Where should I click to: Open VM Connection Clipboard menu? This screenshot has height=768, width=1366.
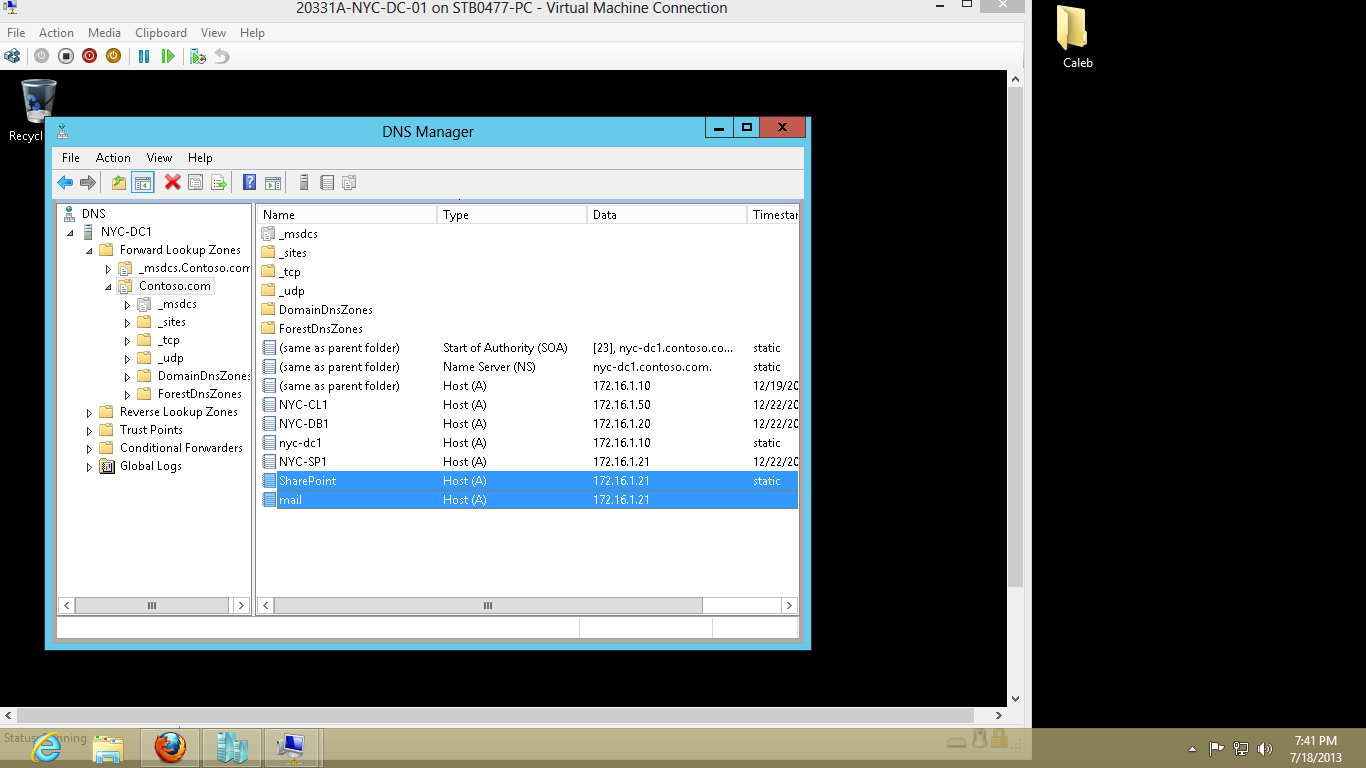click(161, 33)
